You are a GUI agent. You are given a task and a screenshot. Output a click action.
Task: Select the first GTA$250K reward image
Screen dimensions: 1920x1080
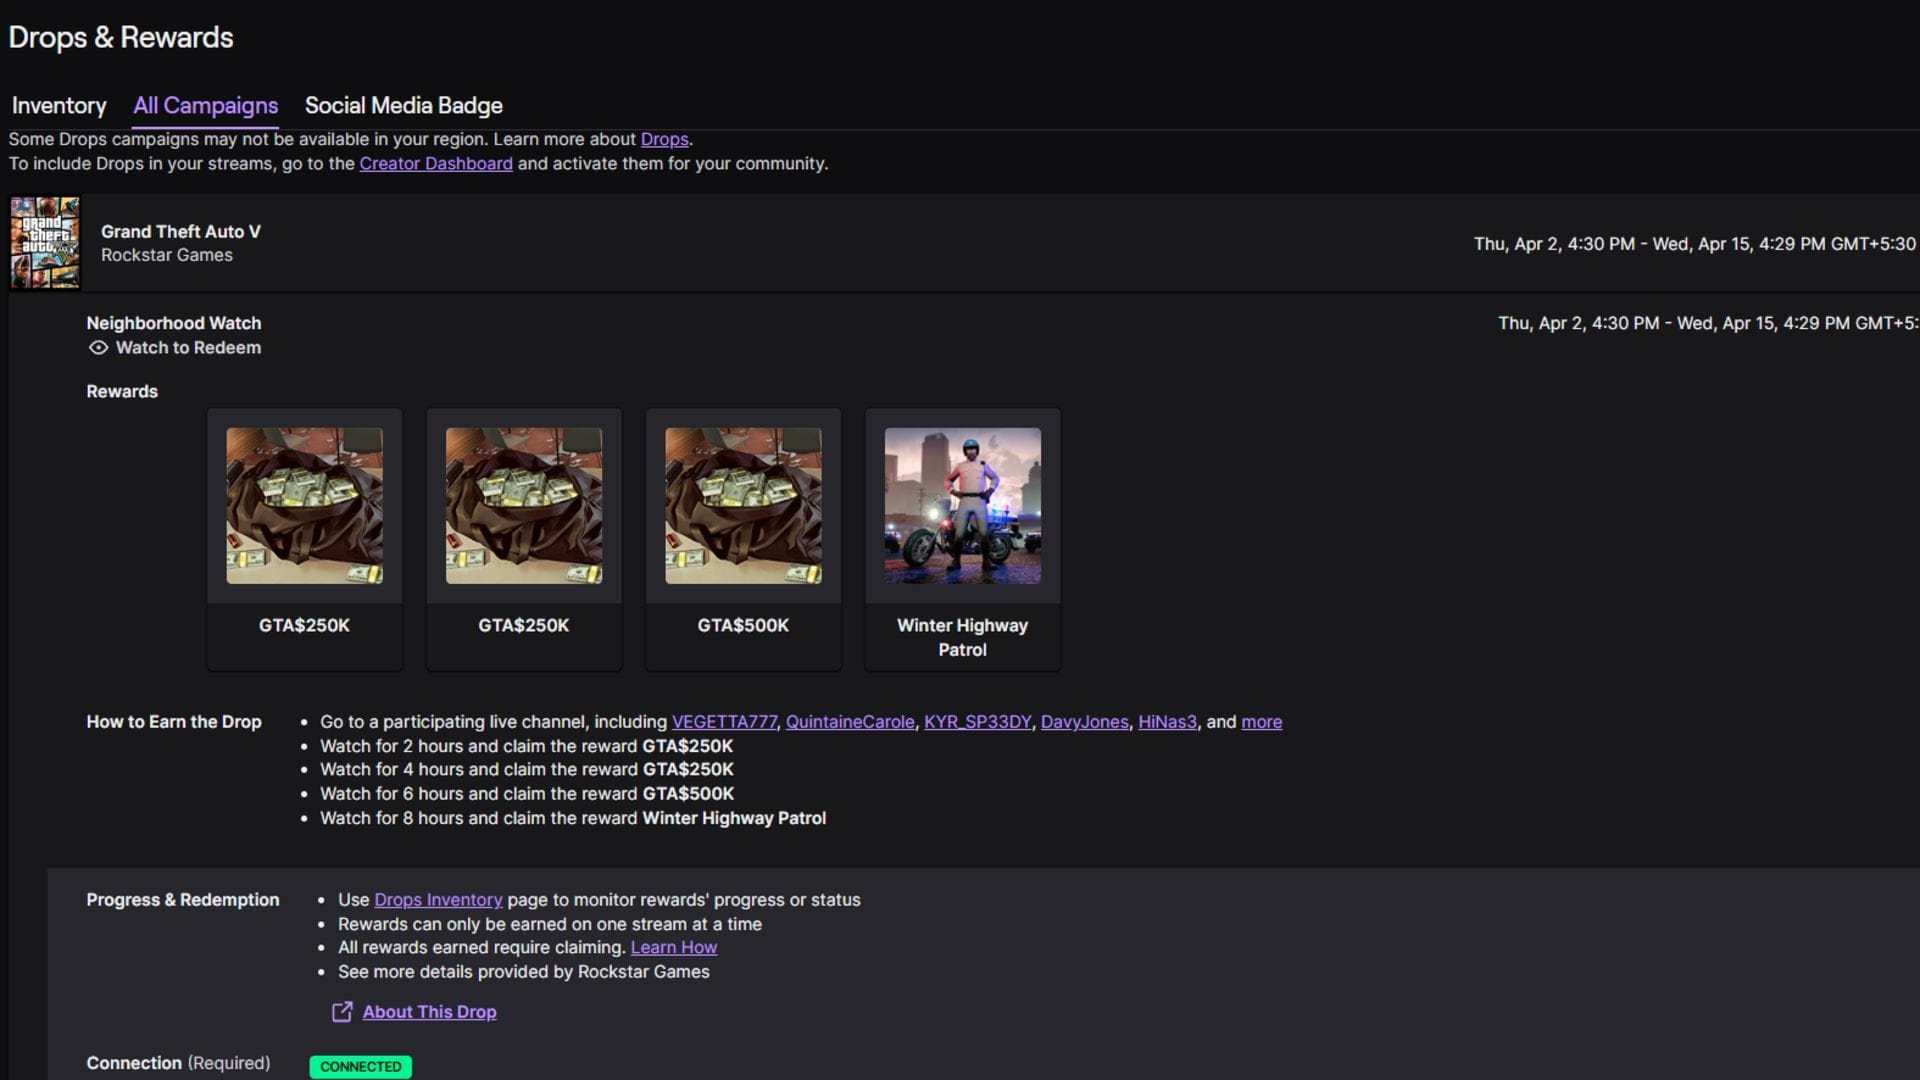[304, 506]
